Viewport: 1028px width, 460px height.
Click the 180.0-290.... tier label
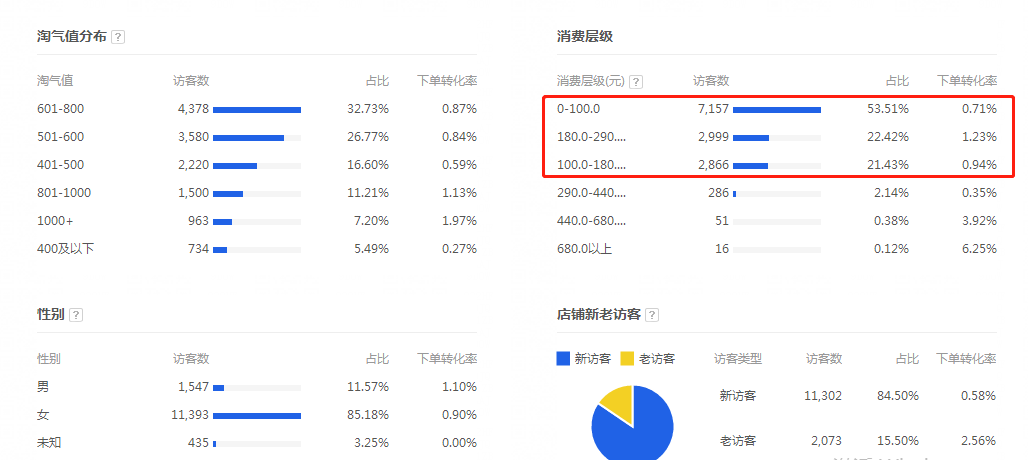tap(591, 138)
